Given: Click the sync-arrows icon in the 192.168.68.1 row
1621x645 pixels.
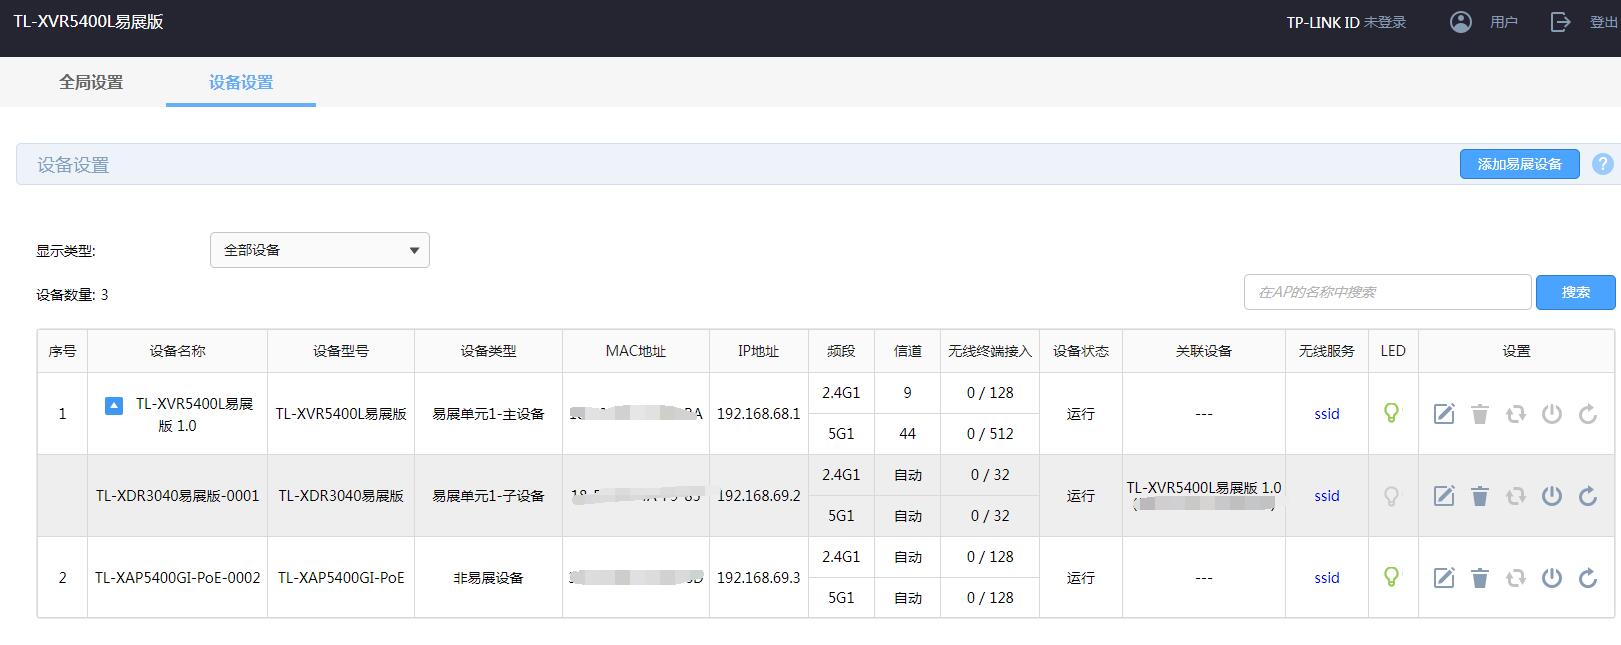Looking at the screenshot, I should pyautogui.click(x=1516, y=414).
